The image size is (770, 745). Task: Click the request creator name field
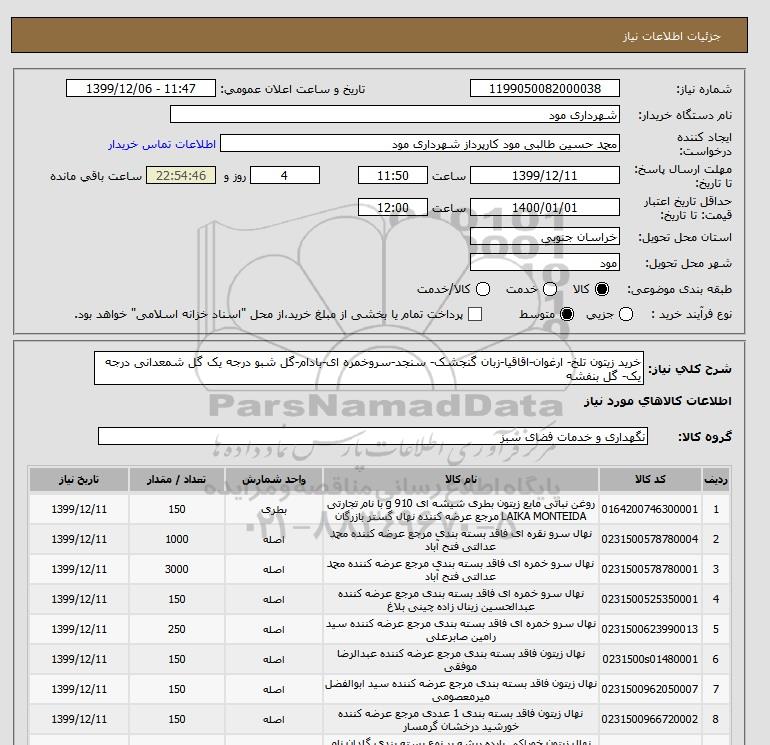(420, 144)
